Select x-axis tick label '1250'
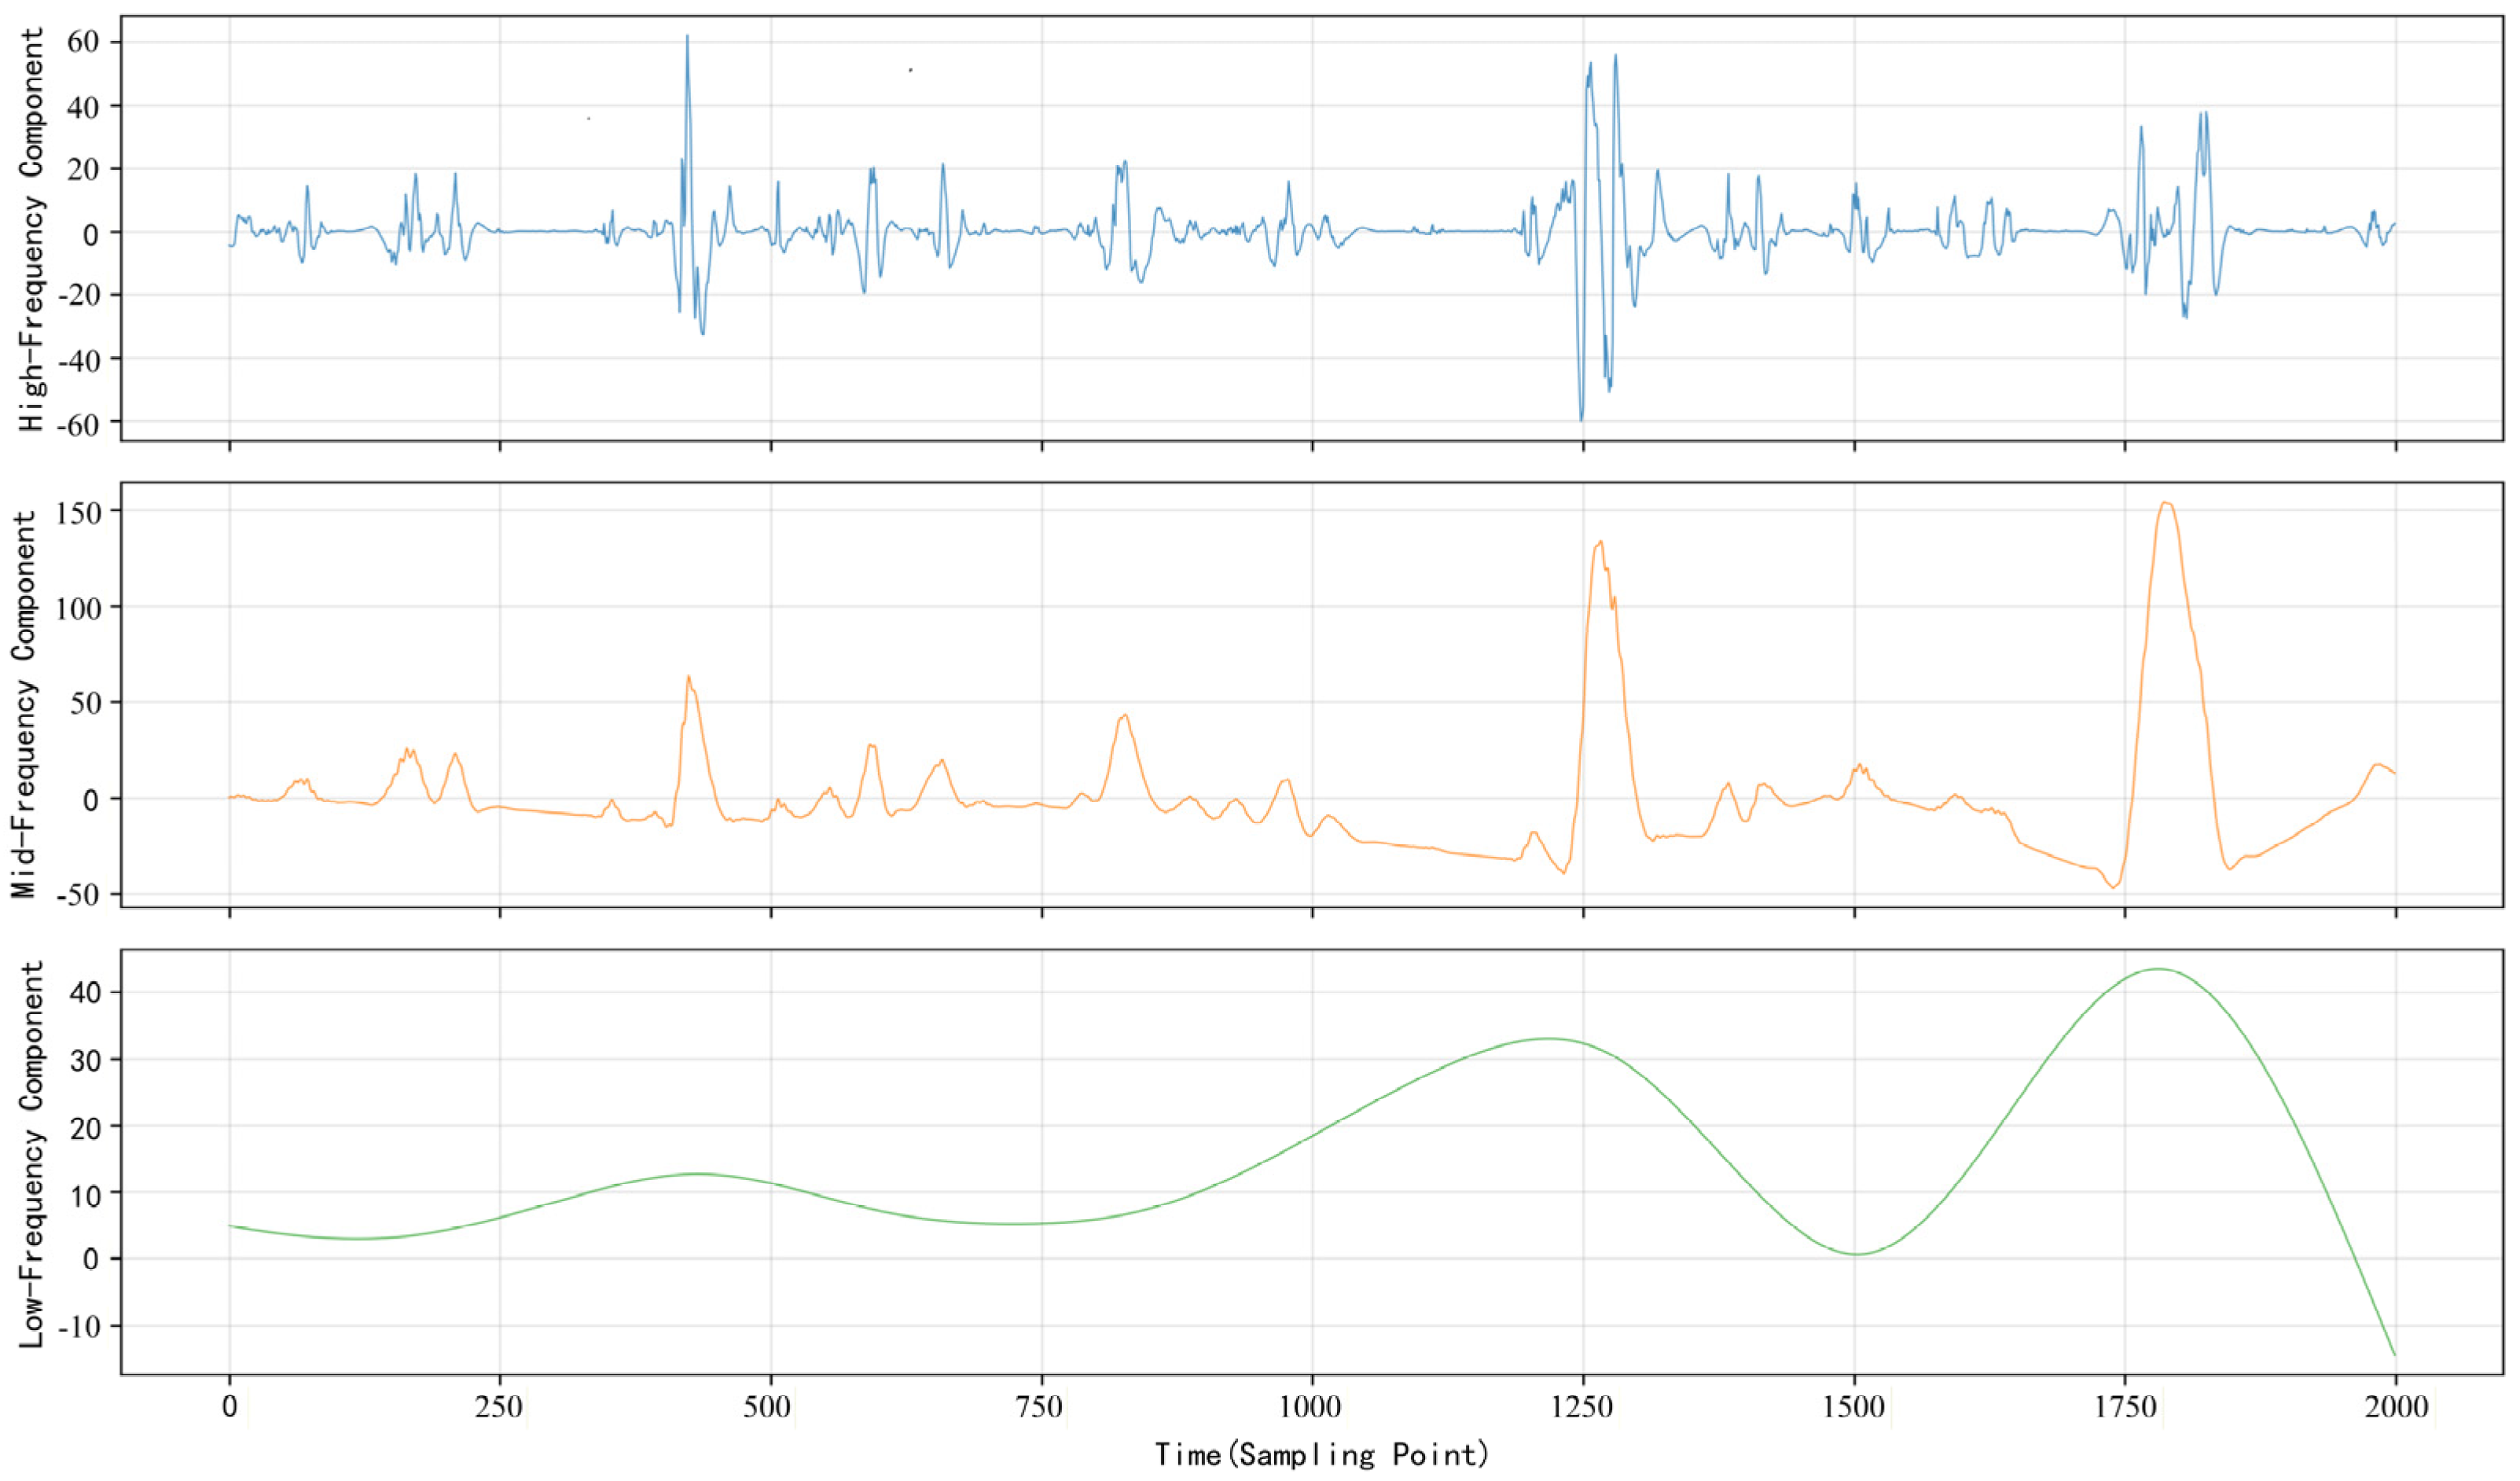The width and height of the screenshot is (2520, 1481). (x=1583, y=1407)
